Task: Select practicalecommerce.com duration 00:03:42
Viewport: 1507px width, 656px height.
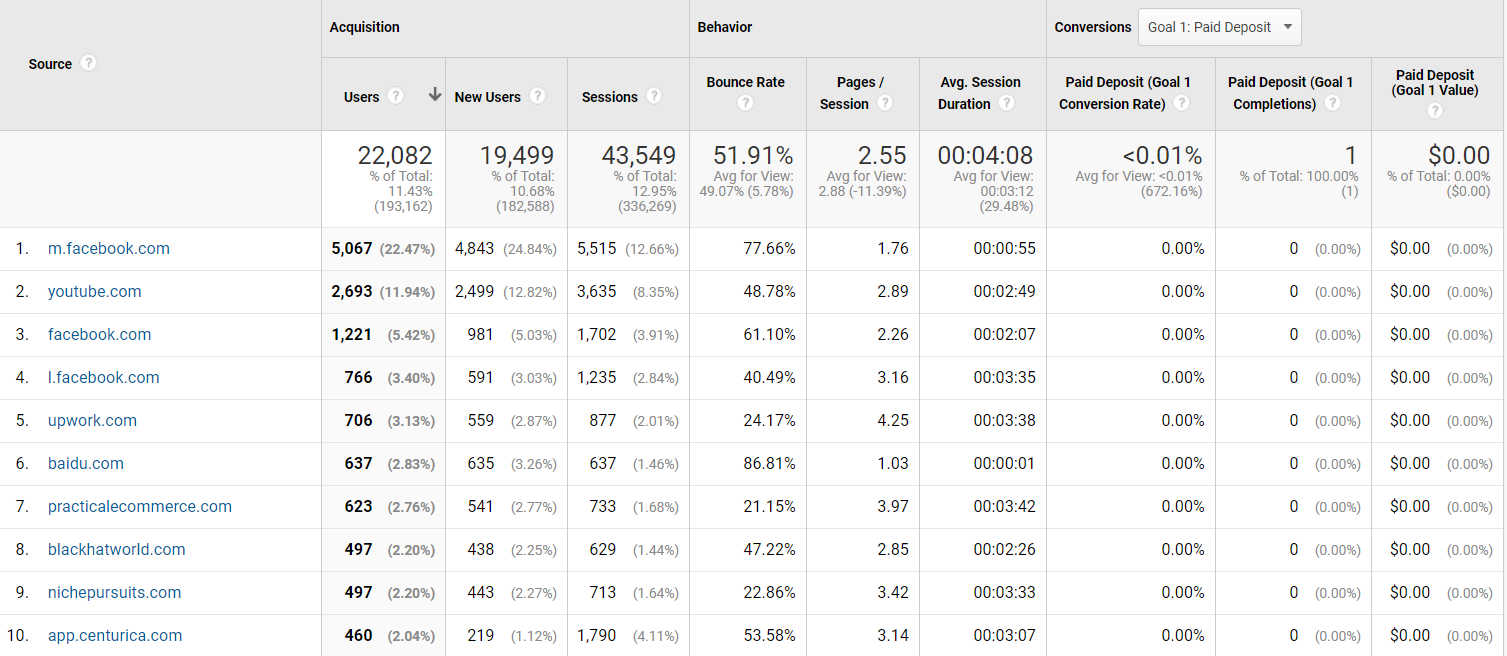Action: coord(1005,507)
